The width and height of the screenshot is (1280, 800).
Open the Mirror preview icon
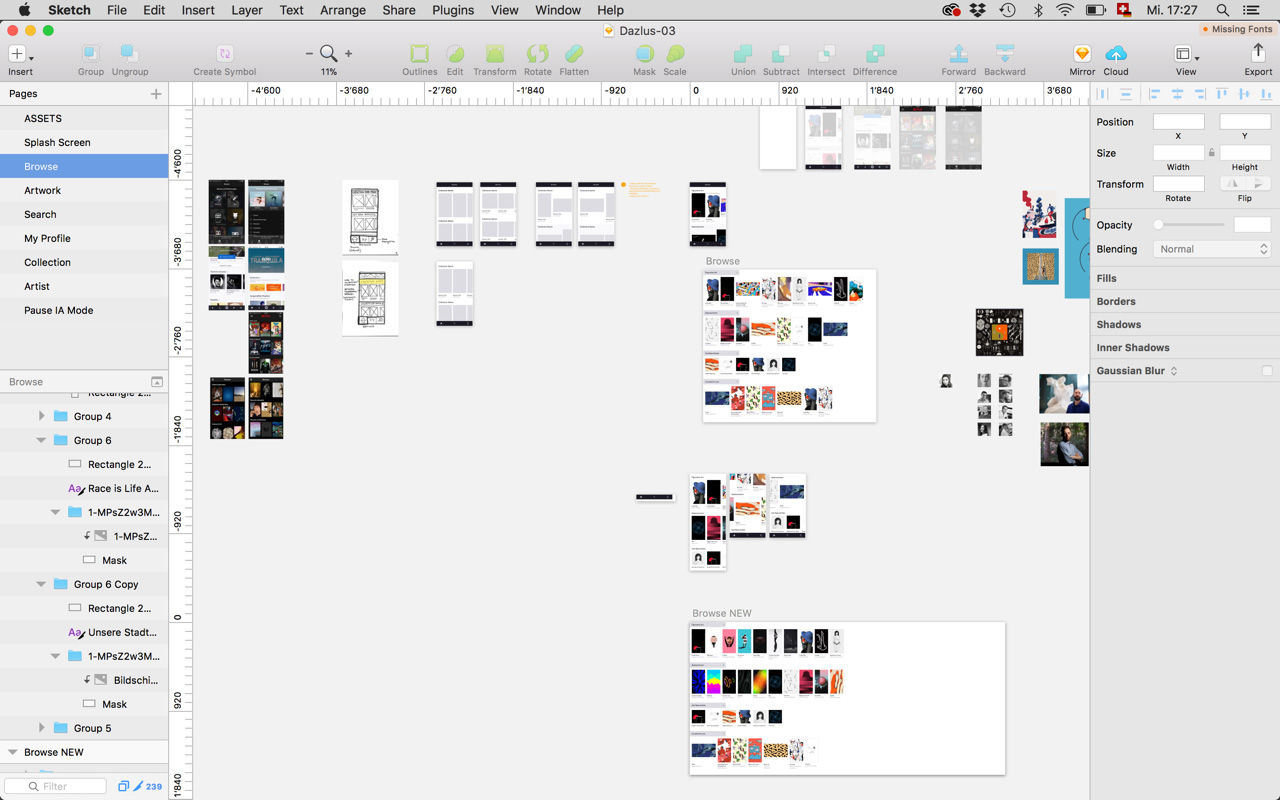[1082, 54]
